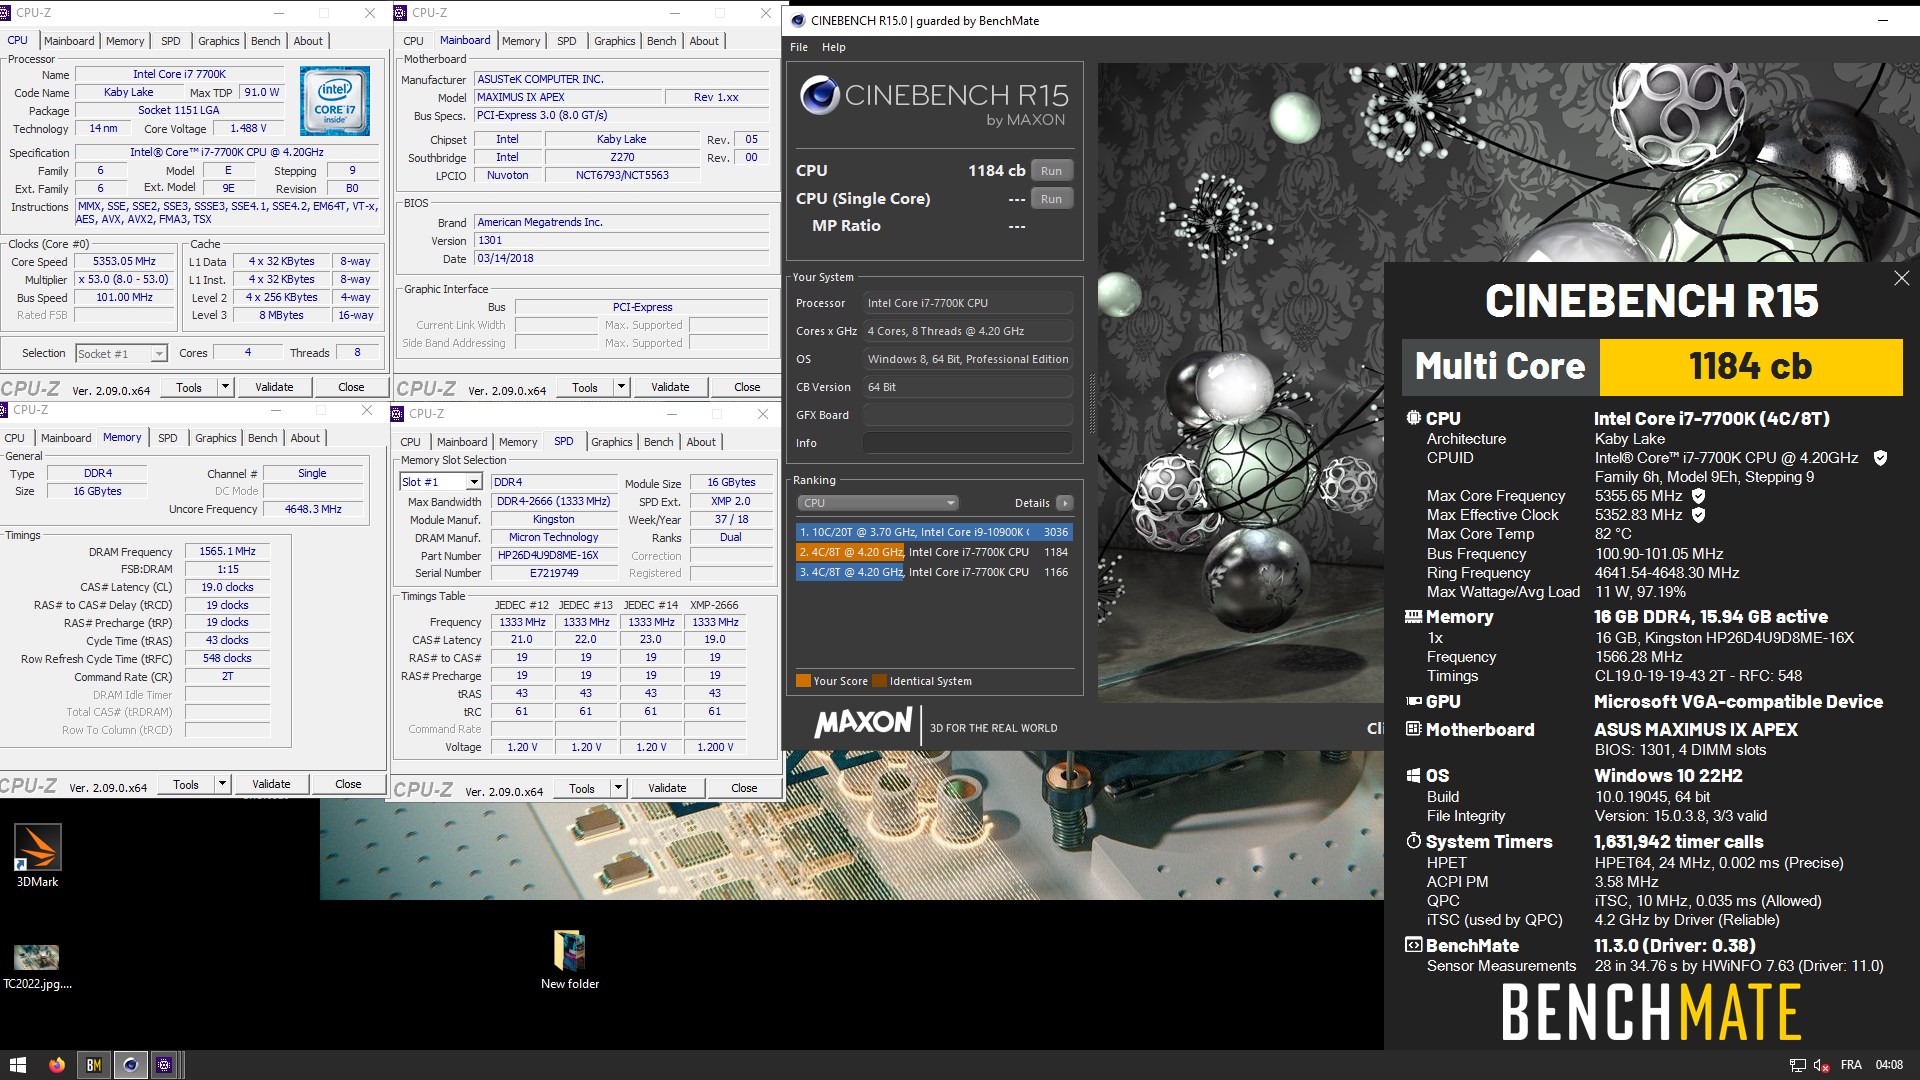The image size is (1920, 1080).
Task: Click the Cinebench taskbar icon
Action: [x=130, y=1065]
